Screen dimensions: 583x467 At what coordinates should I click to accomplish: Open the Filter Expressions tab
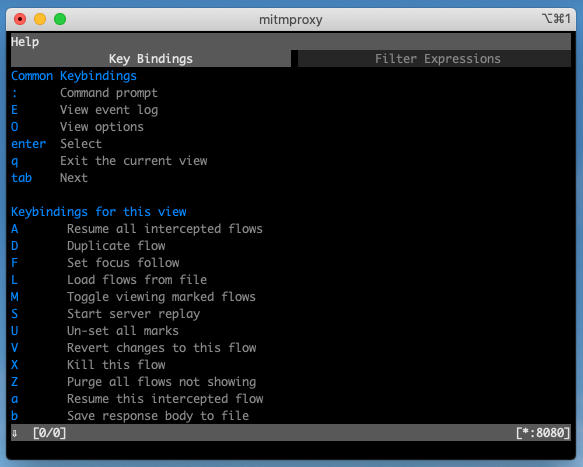point(434,59)
